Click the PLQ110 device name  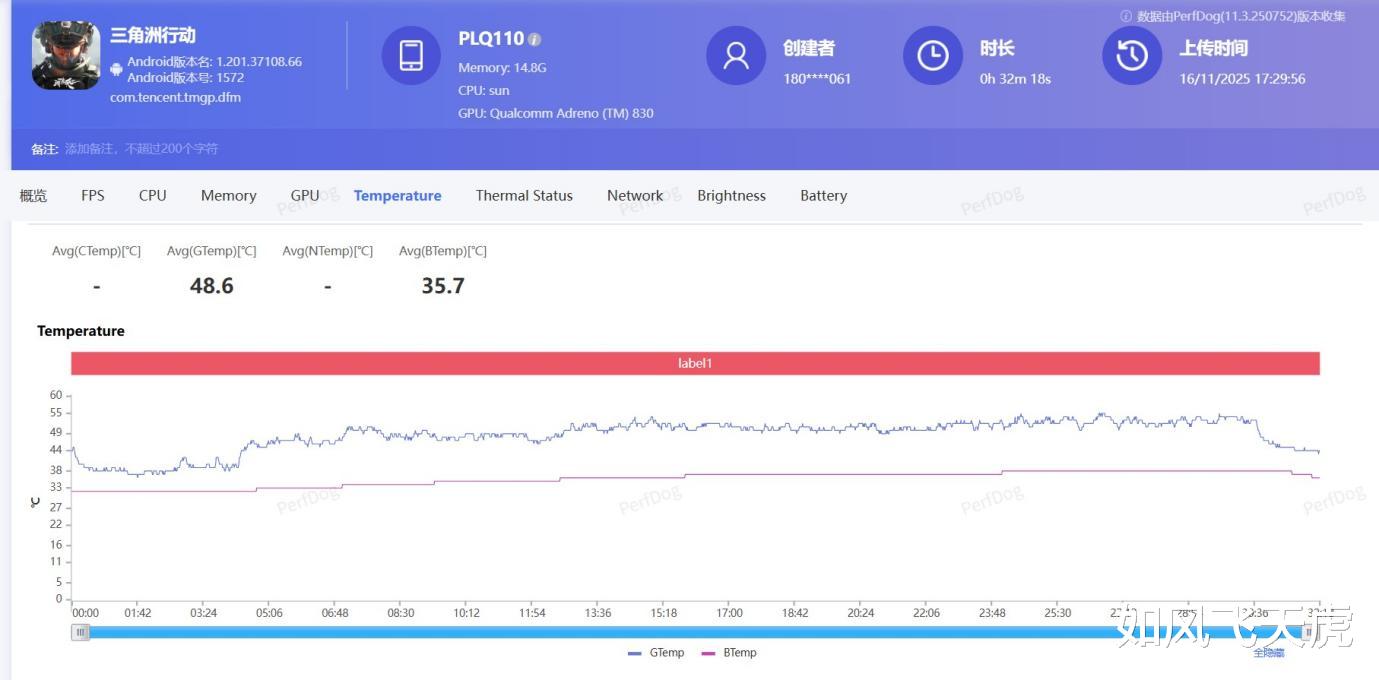491,39
